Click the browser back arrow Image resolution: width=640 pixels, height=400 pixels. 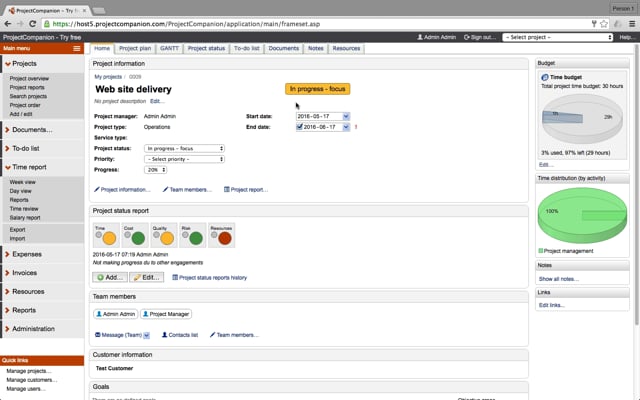point(8,24)
